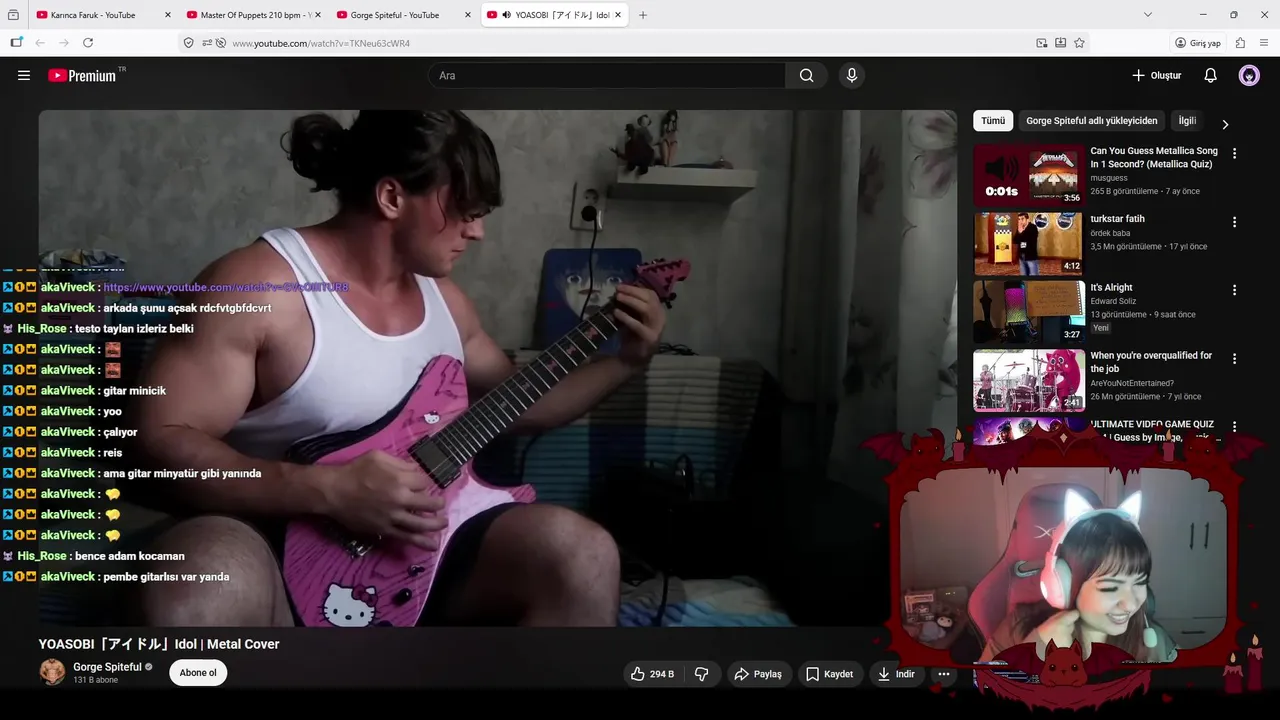Open options for Metallica quiz video
This screenshot has width=1280, height=720.
click(1234, 154)
